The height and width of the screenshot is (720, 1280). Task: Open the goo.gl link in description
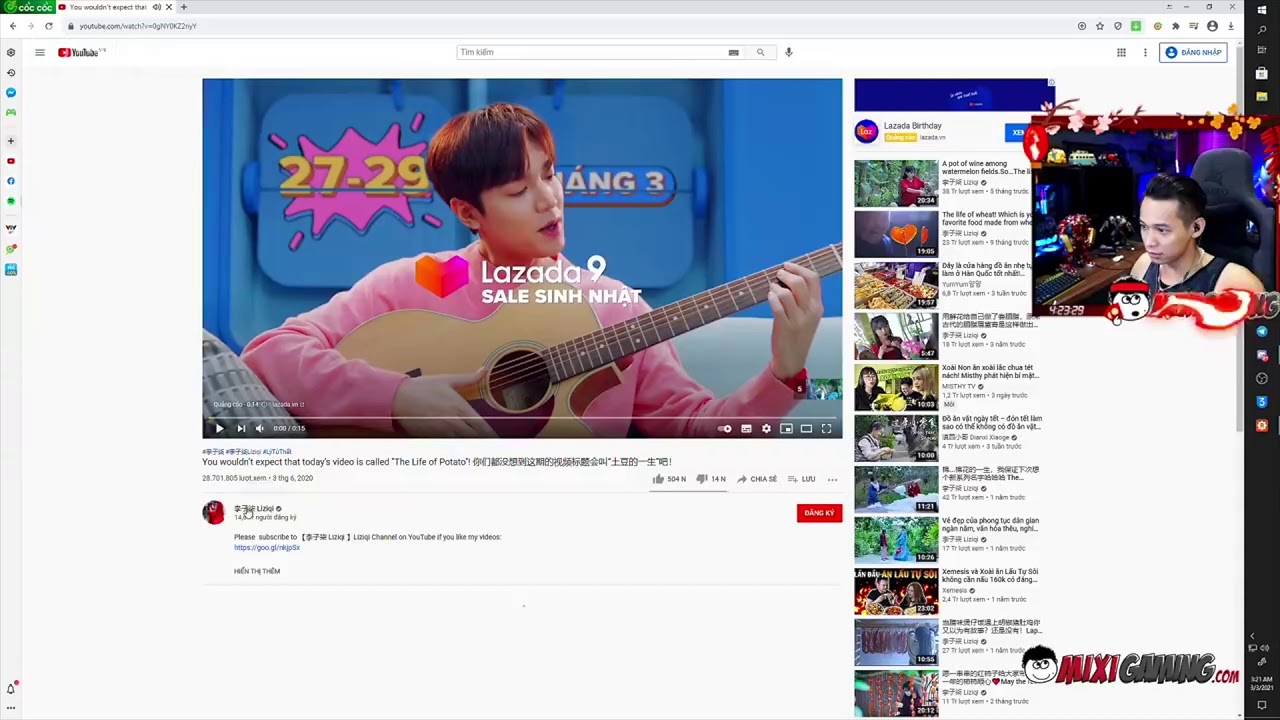click(x=267, y=547)
